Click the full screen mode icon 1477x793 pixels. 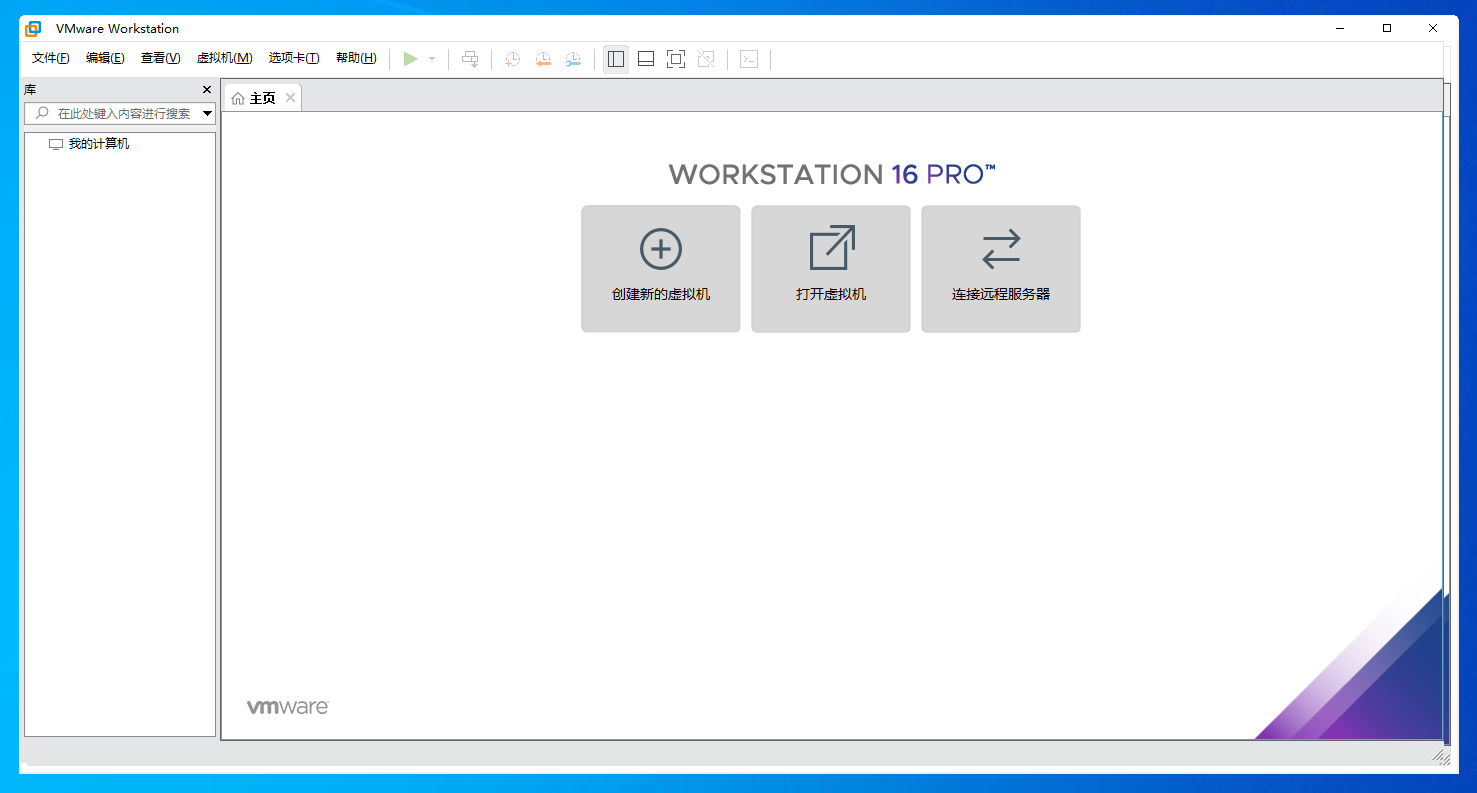coord(676,59)
